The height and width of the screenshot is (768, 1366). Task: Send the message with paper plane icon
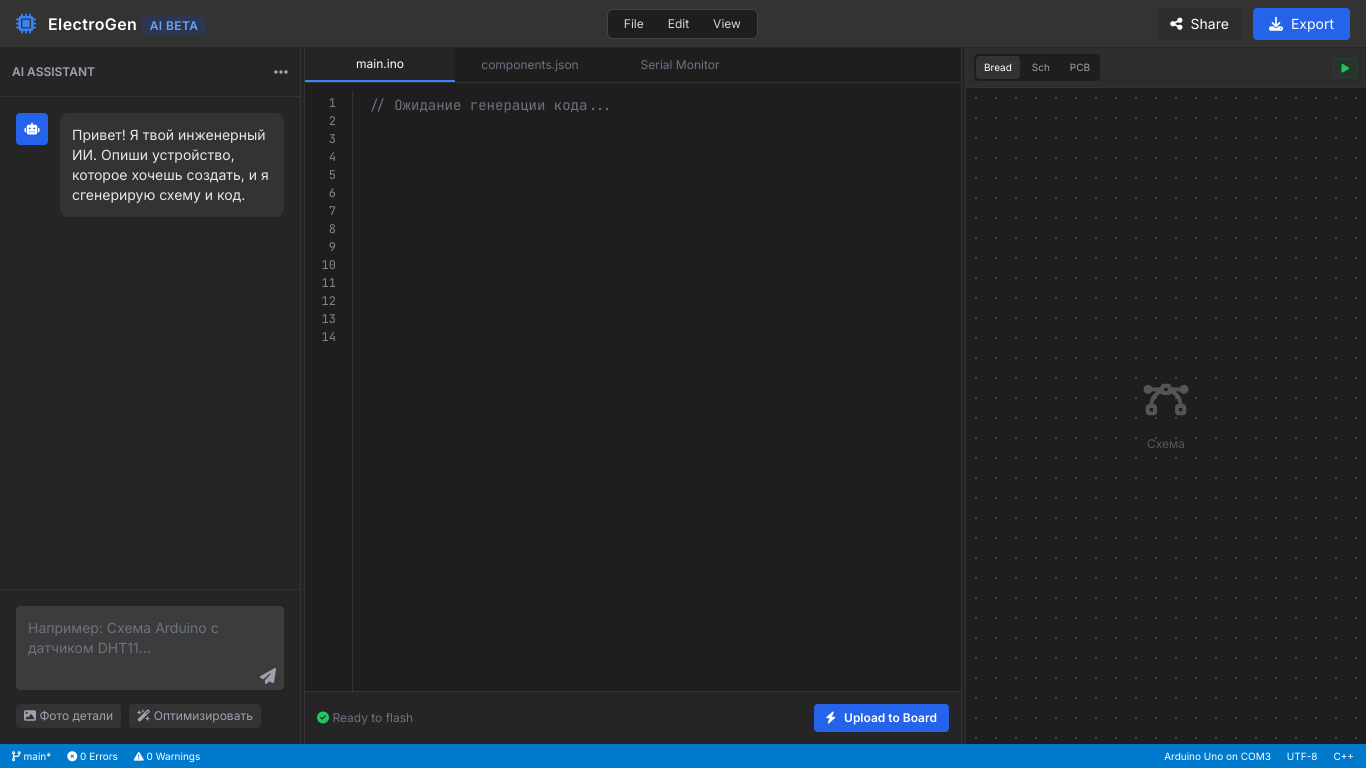pos(268,676)
